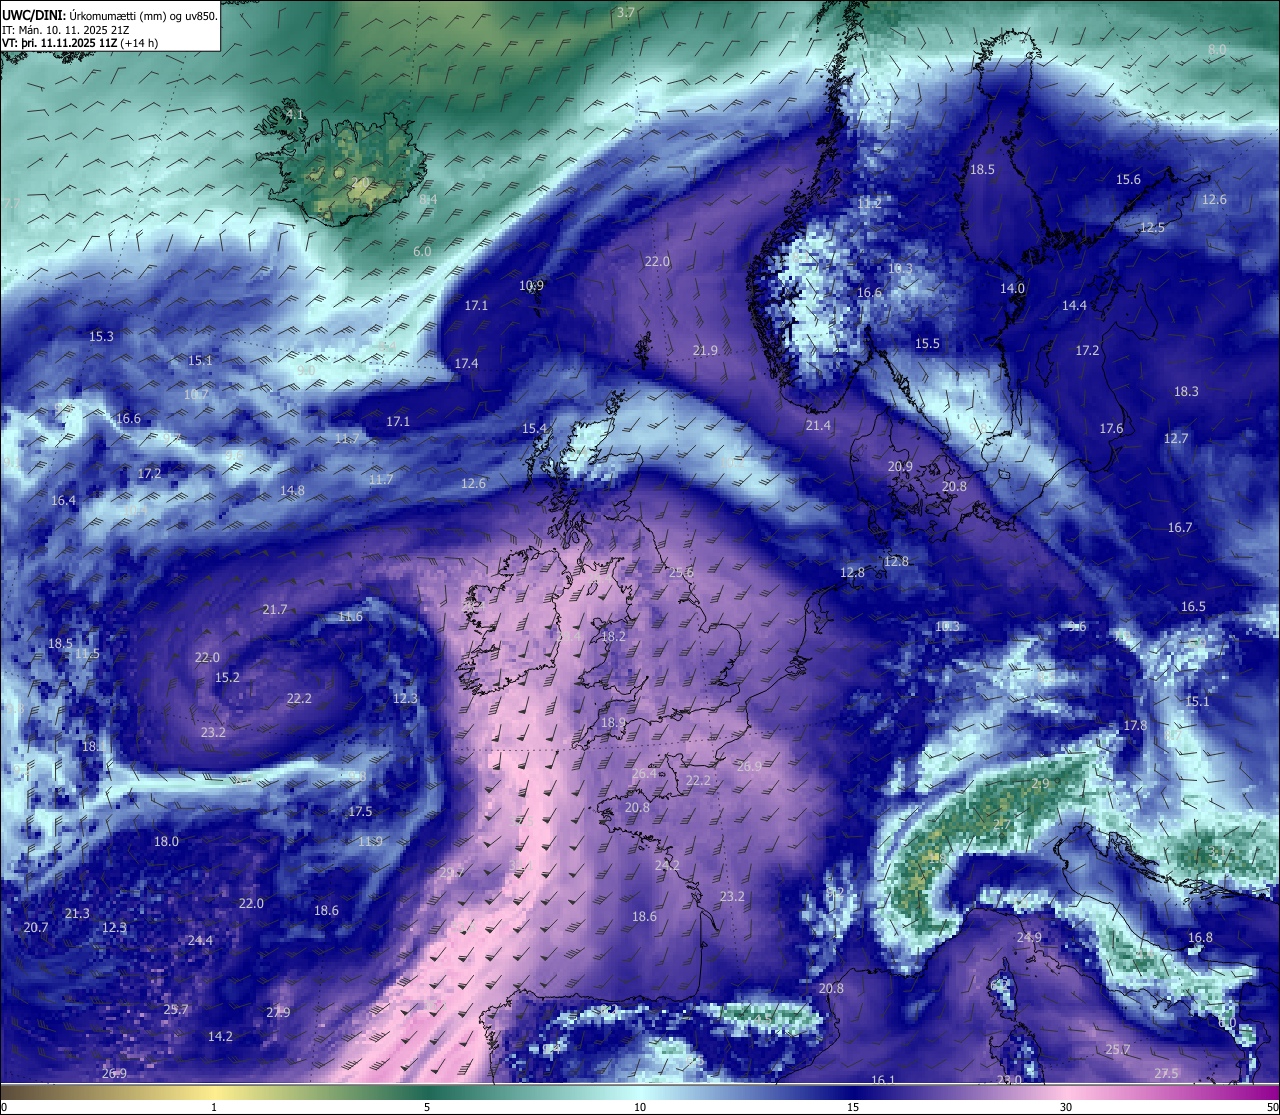
Task: Click the '25.6' value over northern England
Action: [681, 572]
